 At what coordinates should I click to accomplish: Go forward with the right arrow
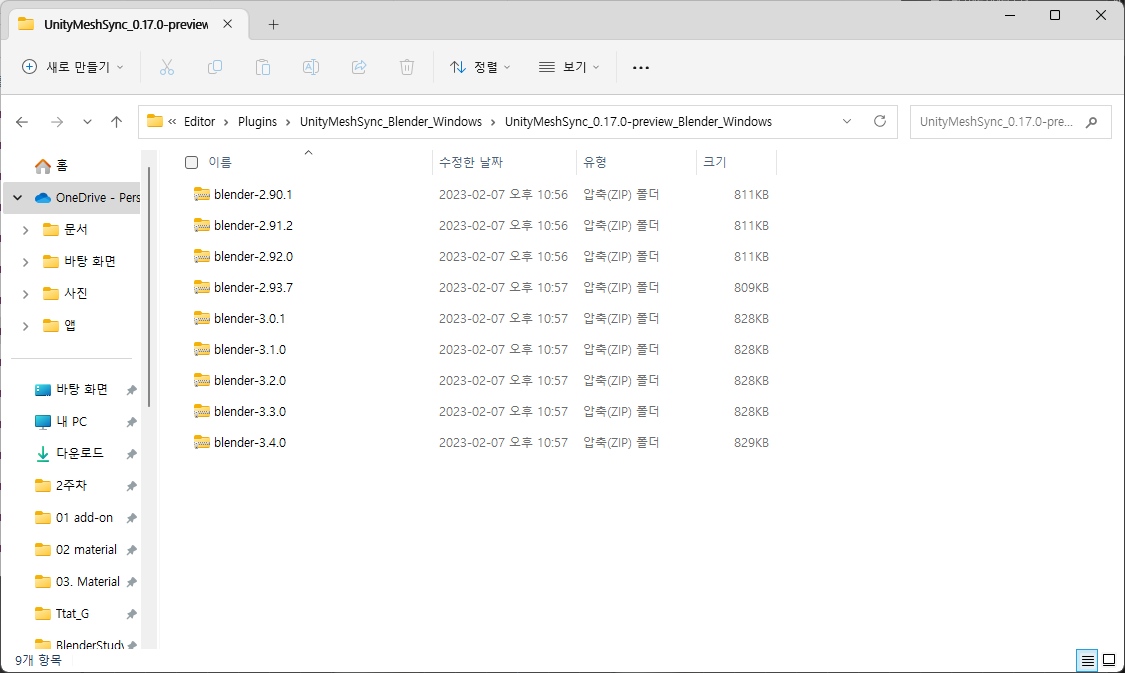point(57,122)
